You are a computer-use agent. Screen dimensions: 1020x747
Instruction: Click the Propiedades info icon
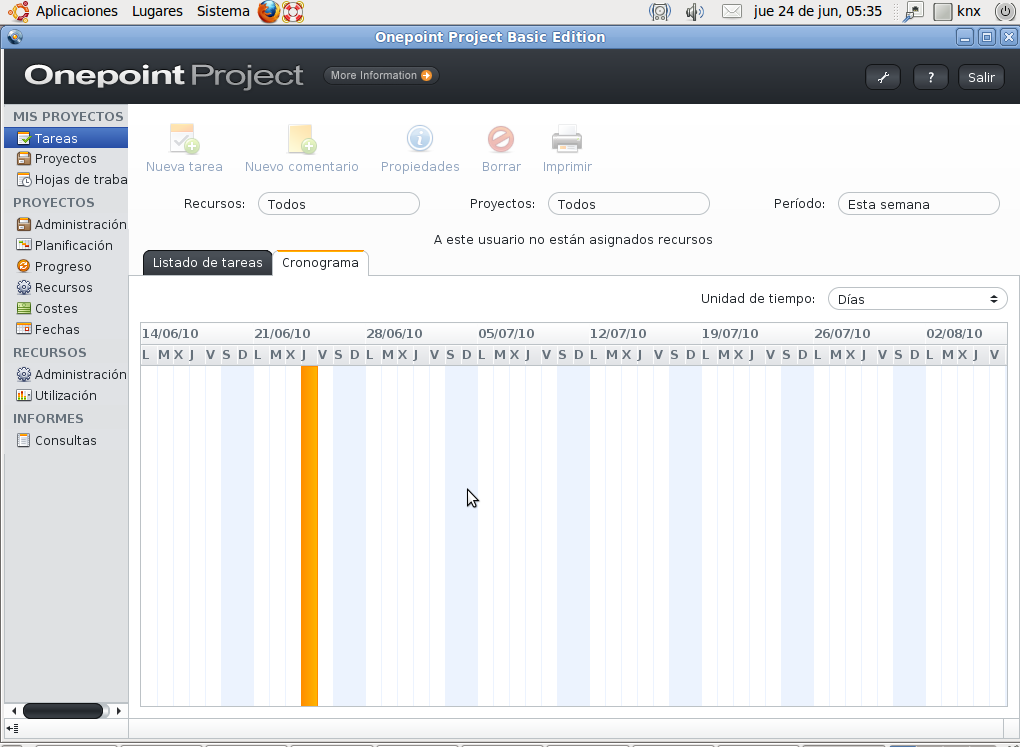pos(419,140)
